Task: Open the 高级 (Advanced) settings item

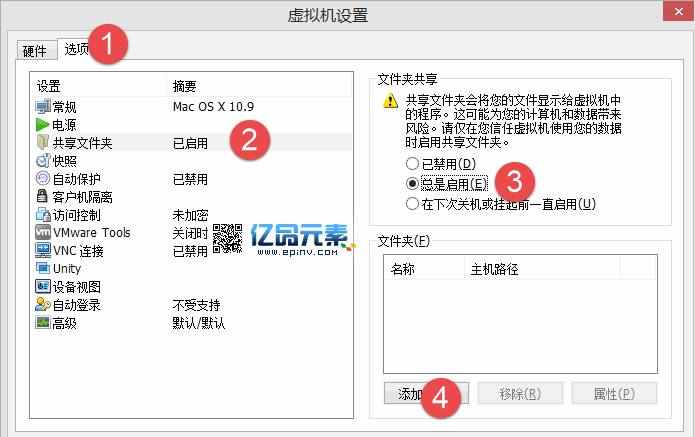Action: [x=66, y=323]
